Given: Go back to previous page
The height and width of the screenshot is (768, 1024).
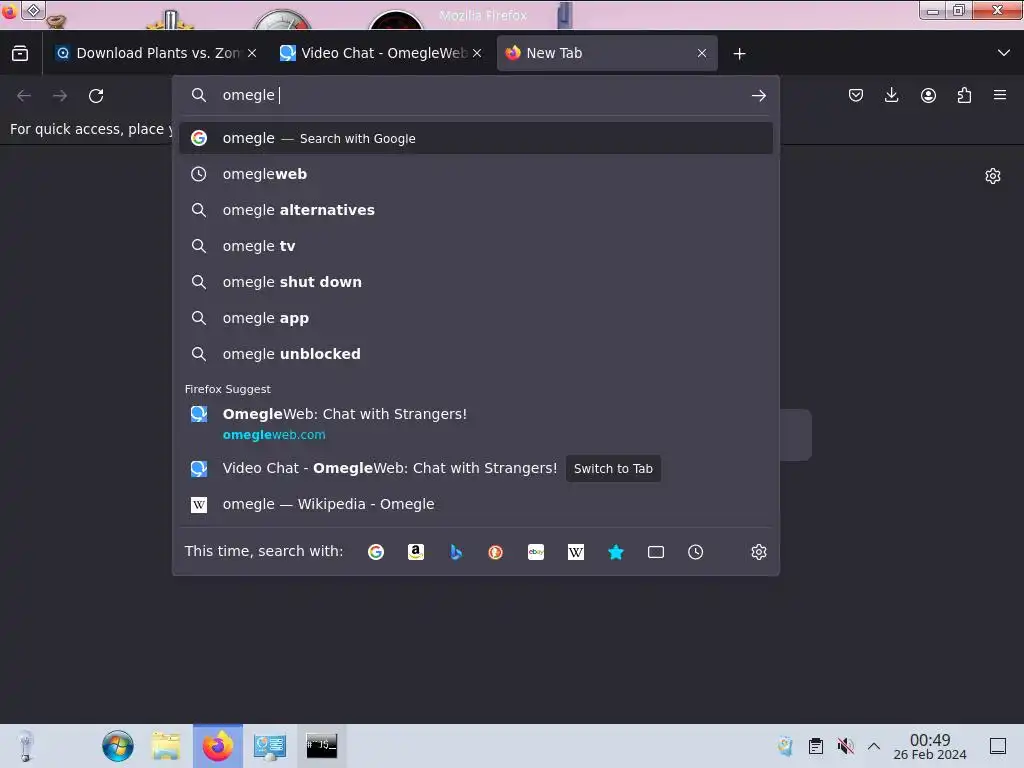Looking at the screenshot, I should coord(24,95).
